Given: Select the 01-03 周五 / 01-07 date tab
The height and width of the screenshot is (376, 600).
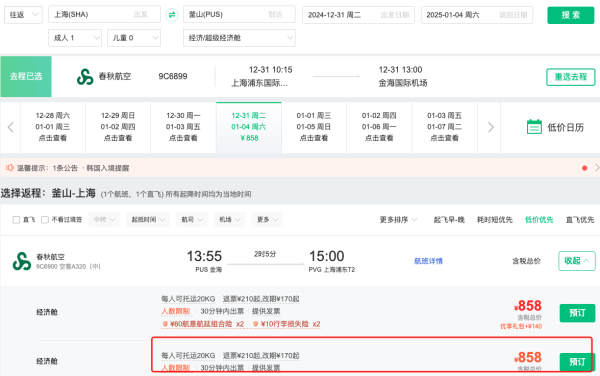Looking at the screenshot, I should click(x=444, y=127).
